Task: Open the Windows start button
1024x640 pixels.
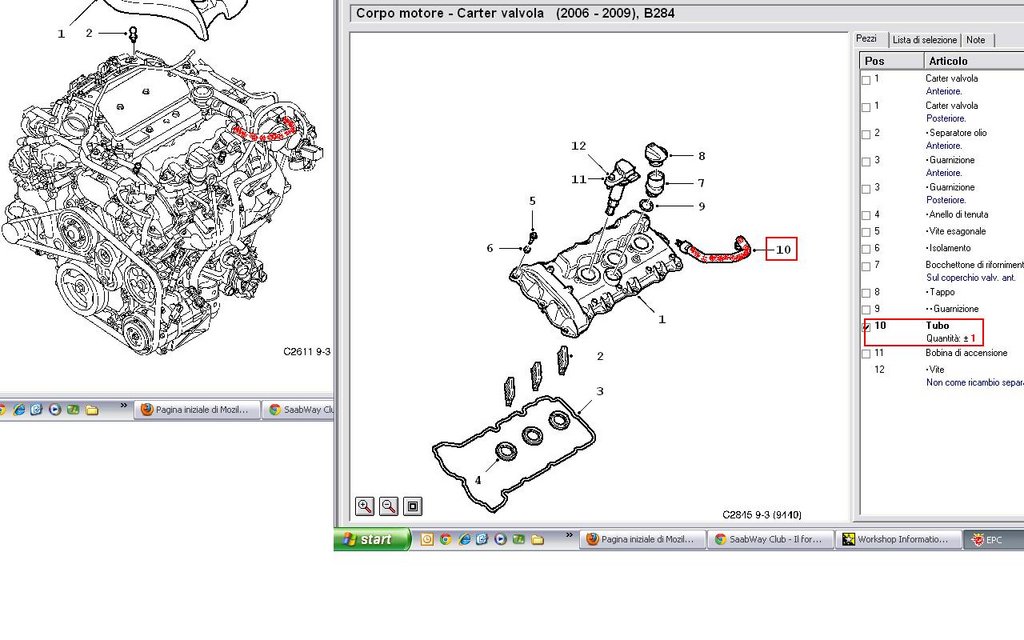Action: tap(372, 539)
